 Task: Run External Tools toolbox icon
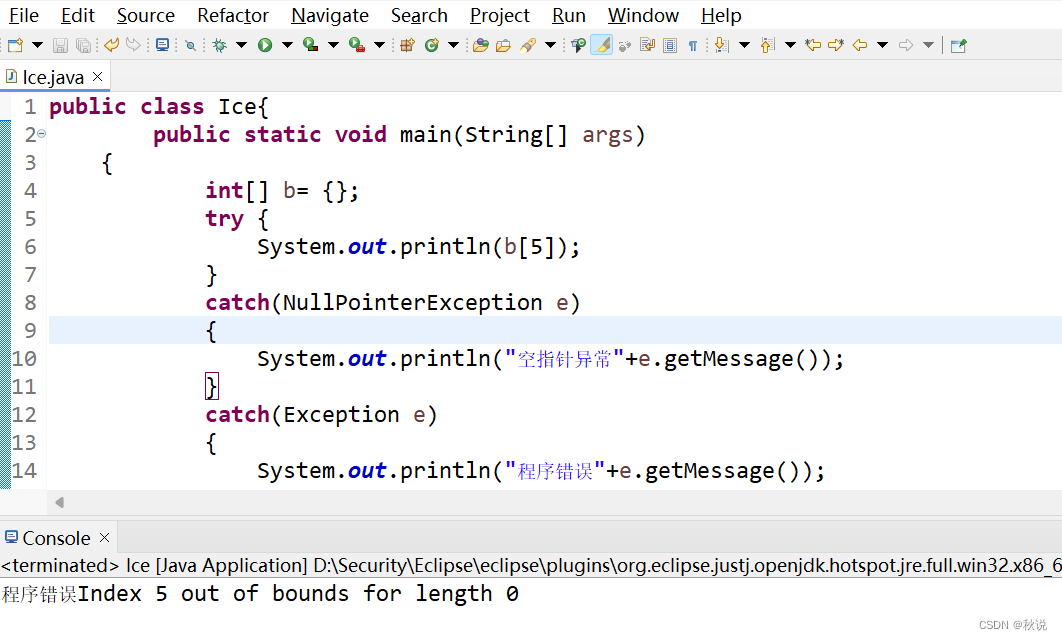click(x=357, y=45)
